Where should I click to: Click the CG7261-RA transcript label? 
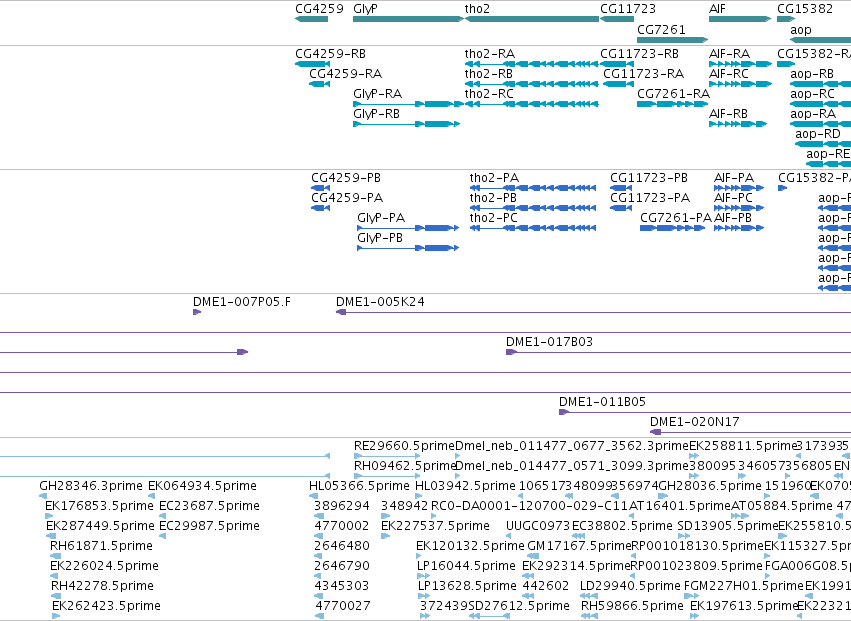click(674, 94)
